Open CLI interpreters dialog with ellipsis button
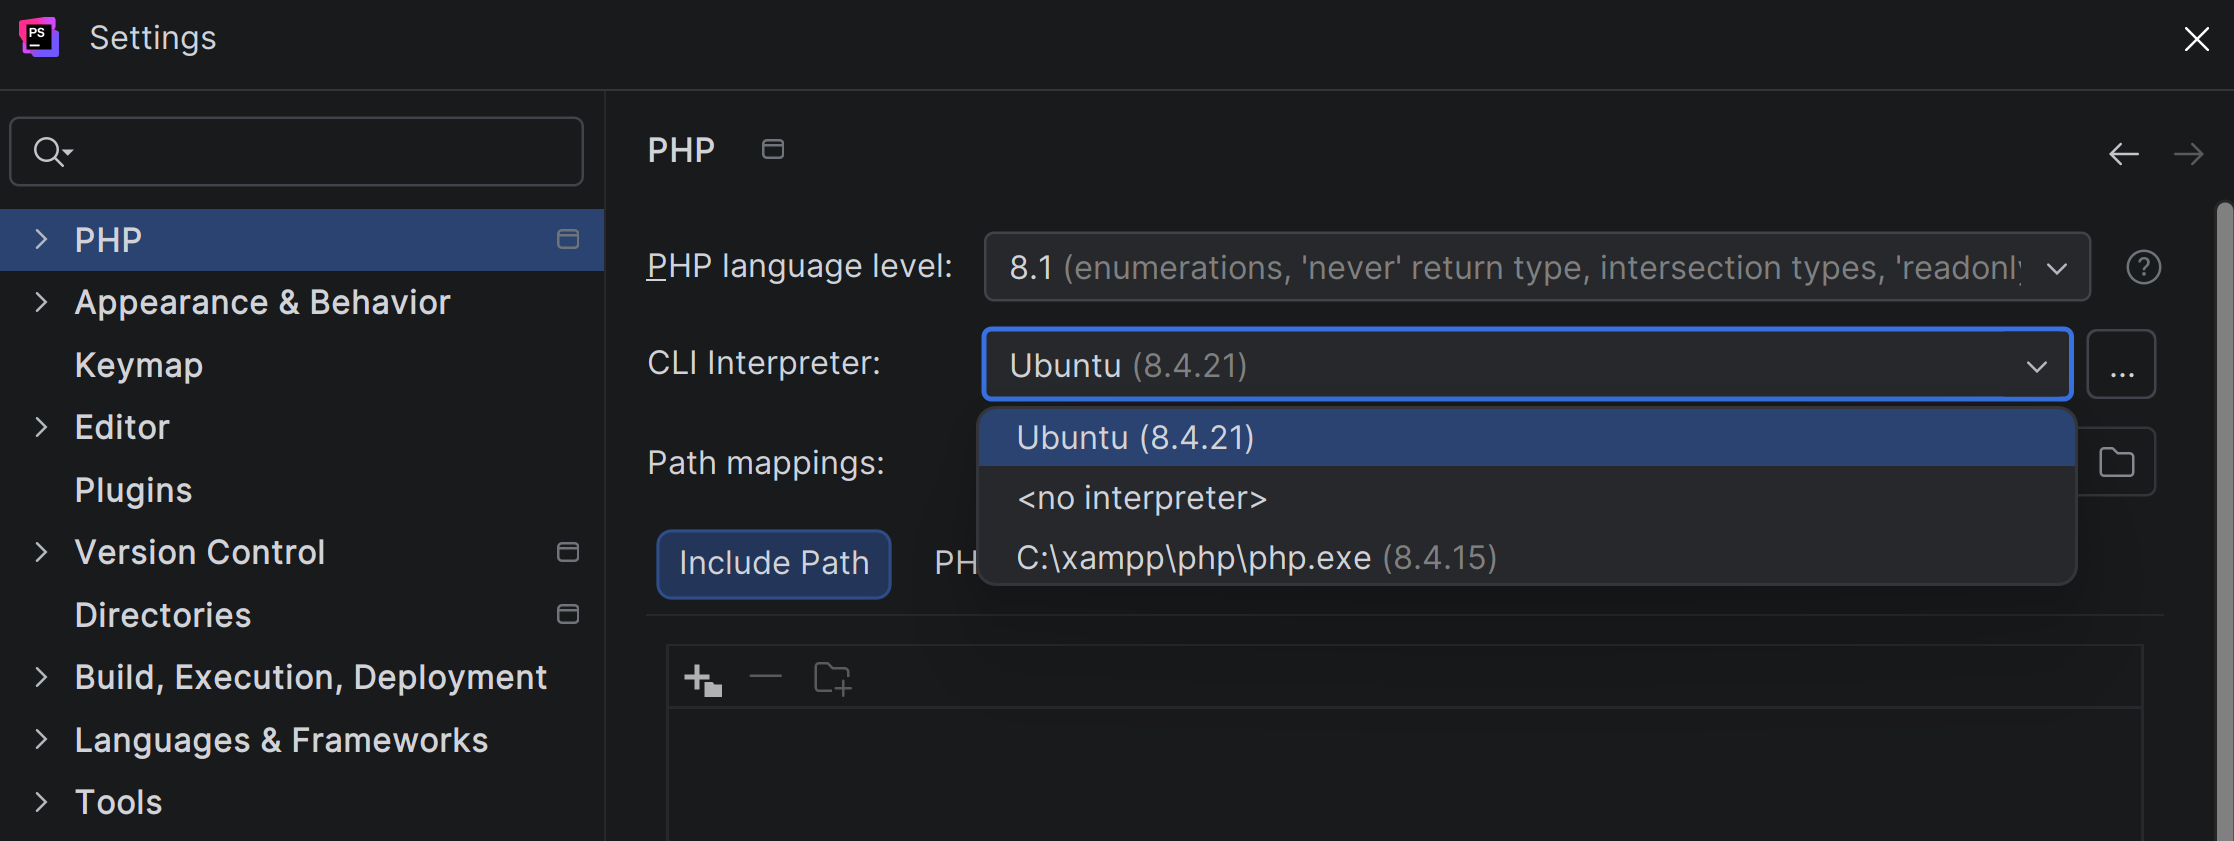This screenshot has height=841, width=2234. click(x=2121, y=365)
